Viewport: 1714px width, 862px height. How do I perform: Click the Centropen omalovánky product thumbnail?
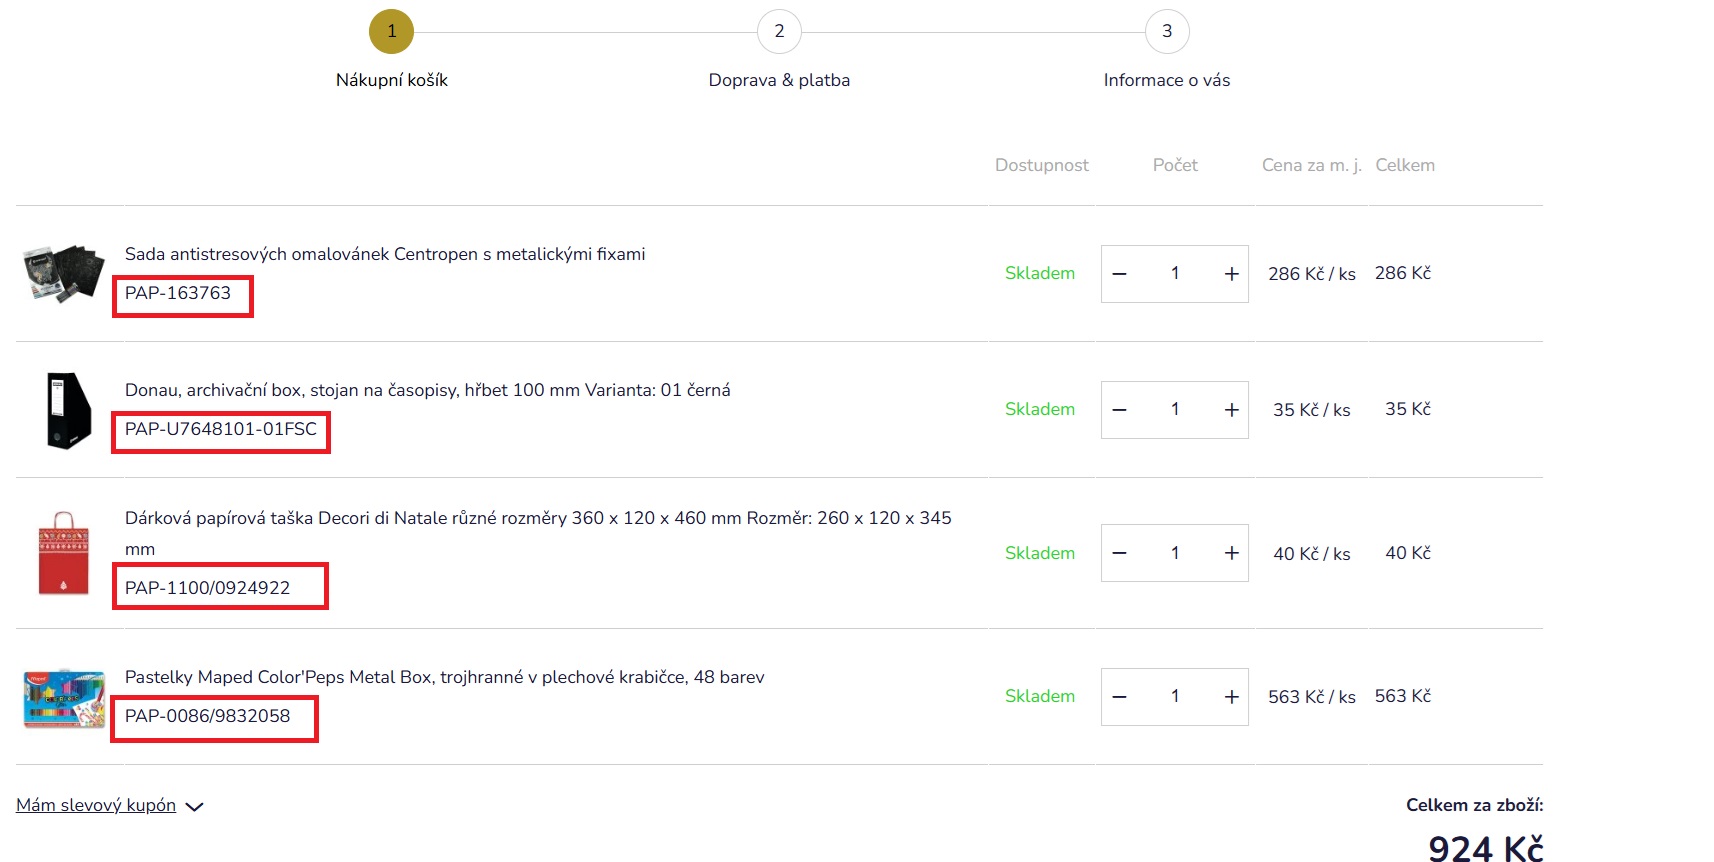click(64, 273)
